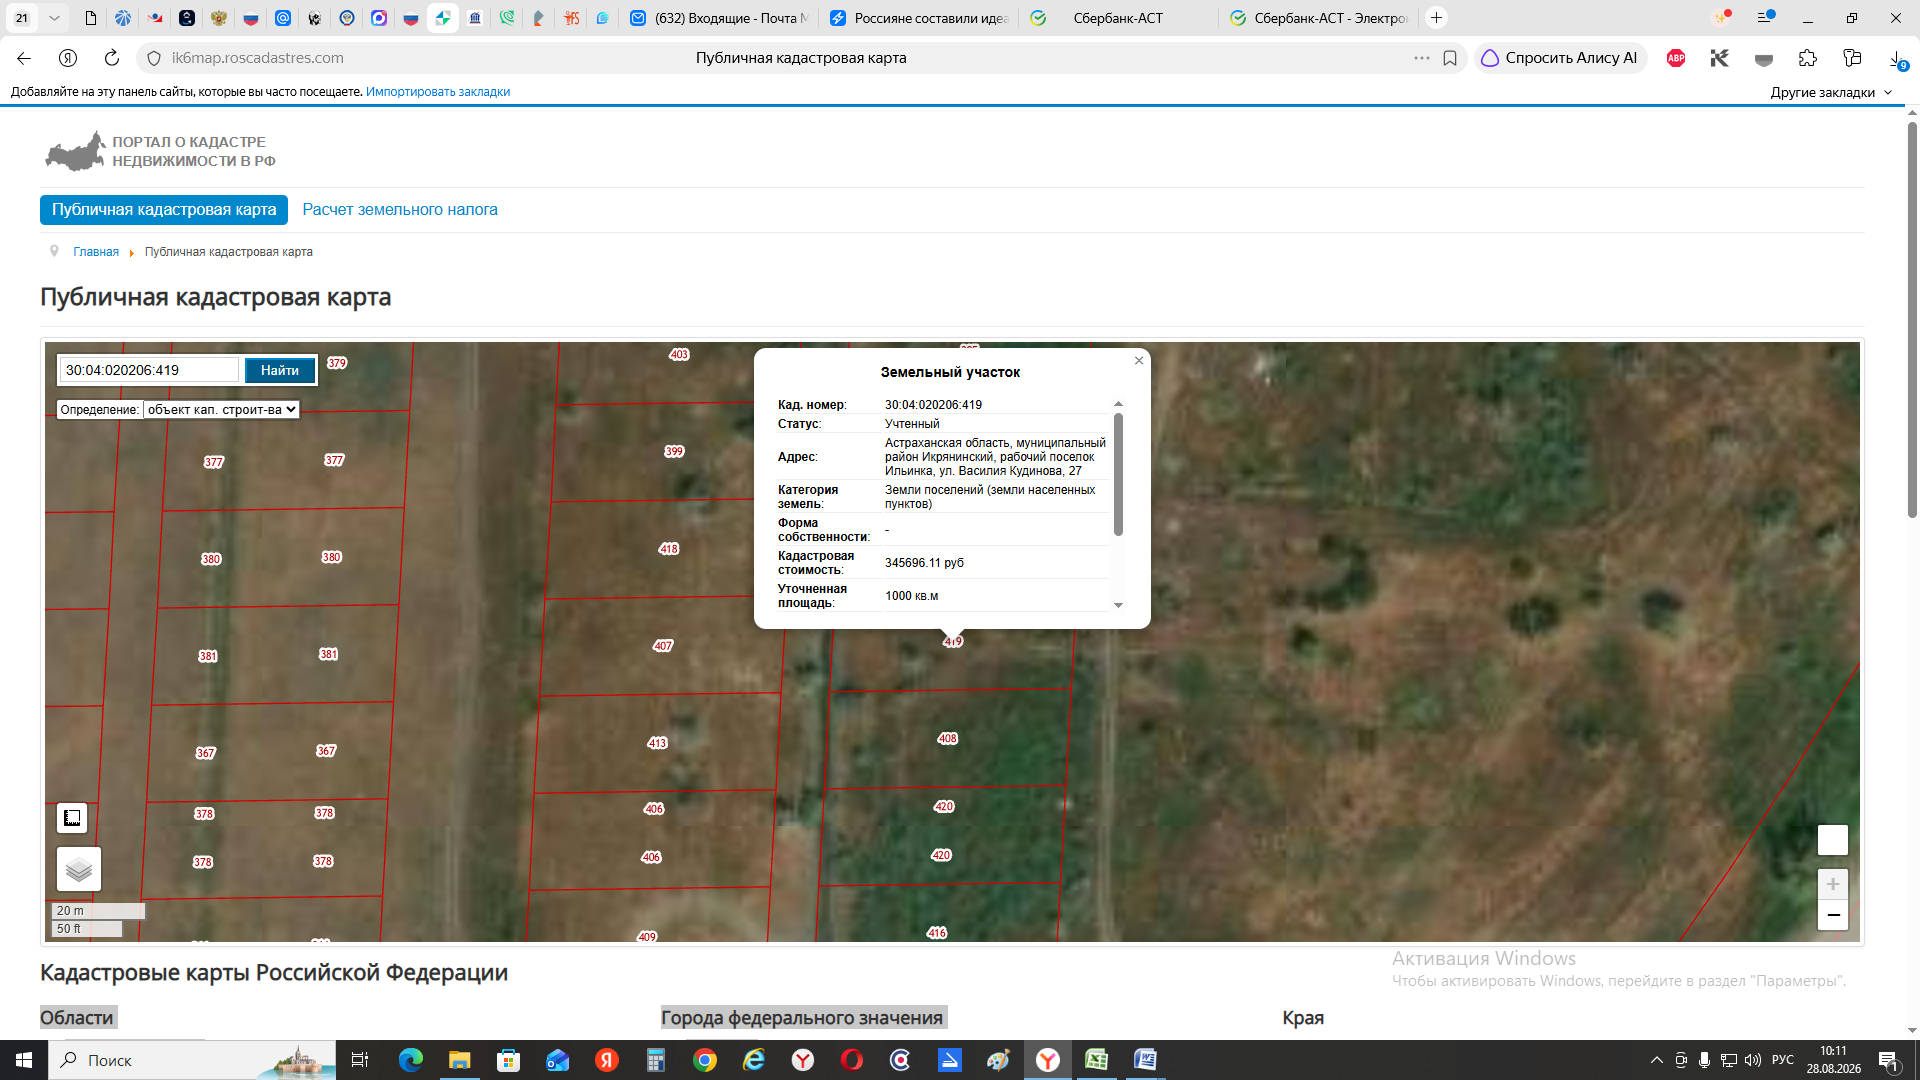Open the ABP ad blocker icon
The image size is (1920, 1080).
coord(1676,58)
